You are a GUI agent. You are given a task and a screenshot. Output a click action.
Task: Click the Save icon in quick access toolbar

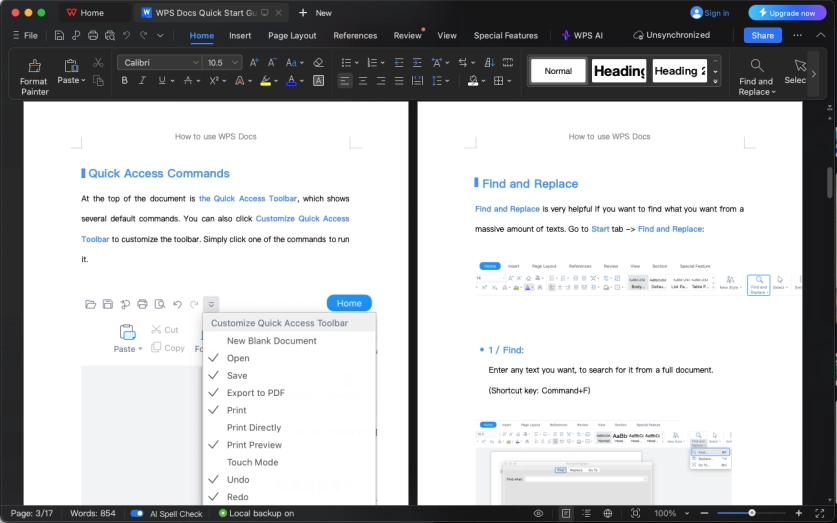click(59, 35)
